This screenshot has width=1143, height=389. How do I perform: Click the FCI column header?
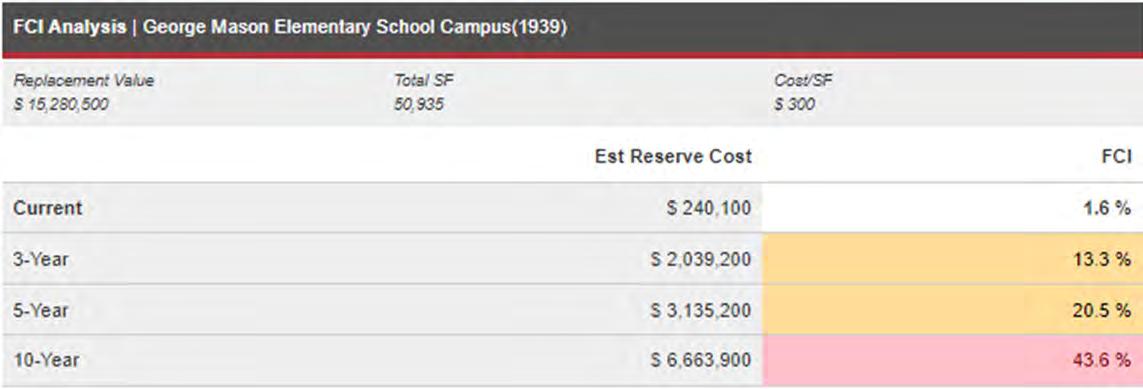[x=1116, y=156]
